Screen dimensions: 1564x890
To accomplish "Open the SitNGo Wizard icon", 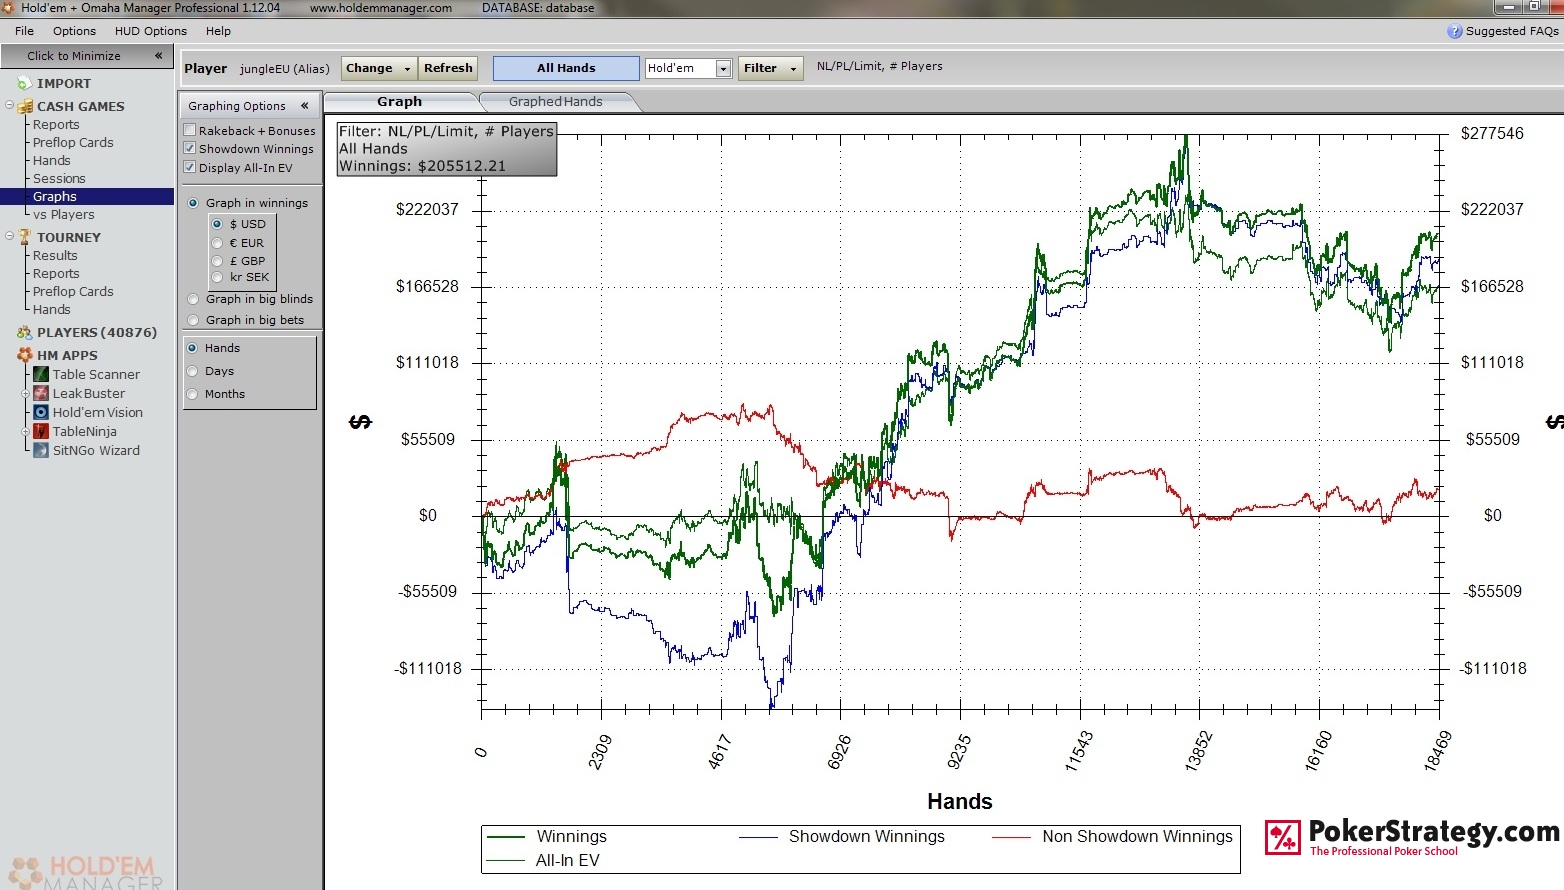I will tap(41, 450).
